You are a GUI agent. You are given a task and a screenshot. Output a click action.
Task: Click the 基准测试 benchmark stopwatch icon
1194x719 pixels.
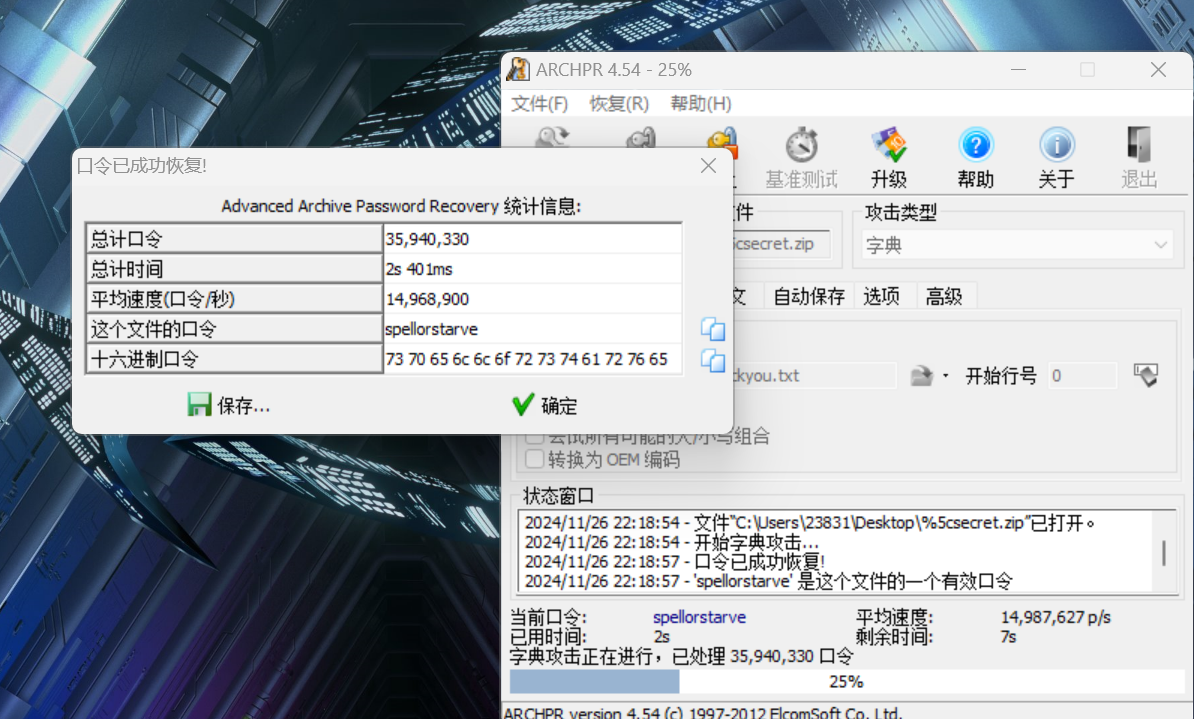tap(802, 145)
